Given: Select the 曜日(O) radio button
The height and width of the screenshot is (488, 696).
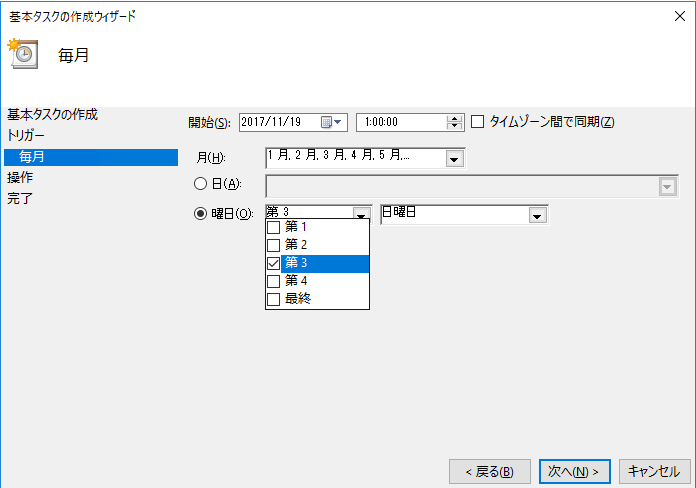Looking at the screenshot, I should (x=200, y=214).
